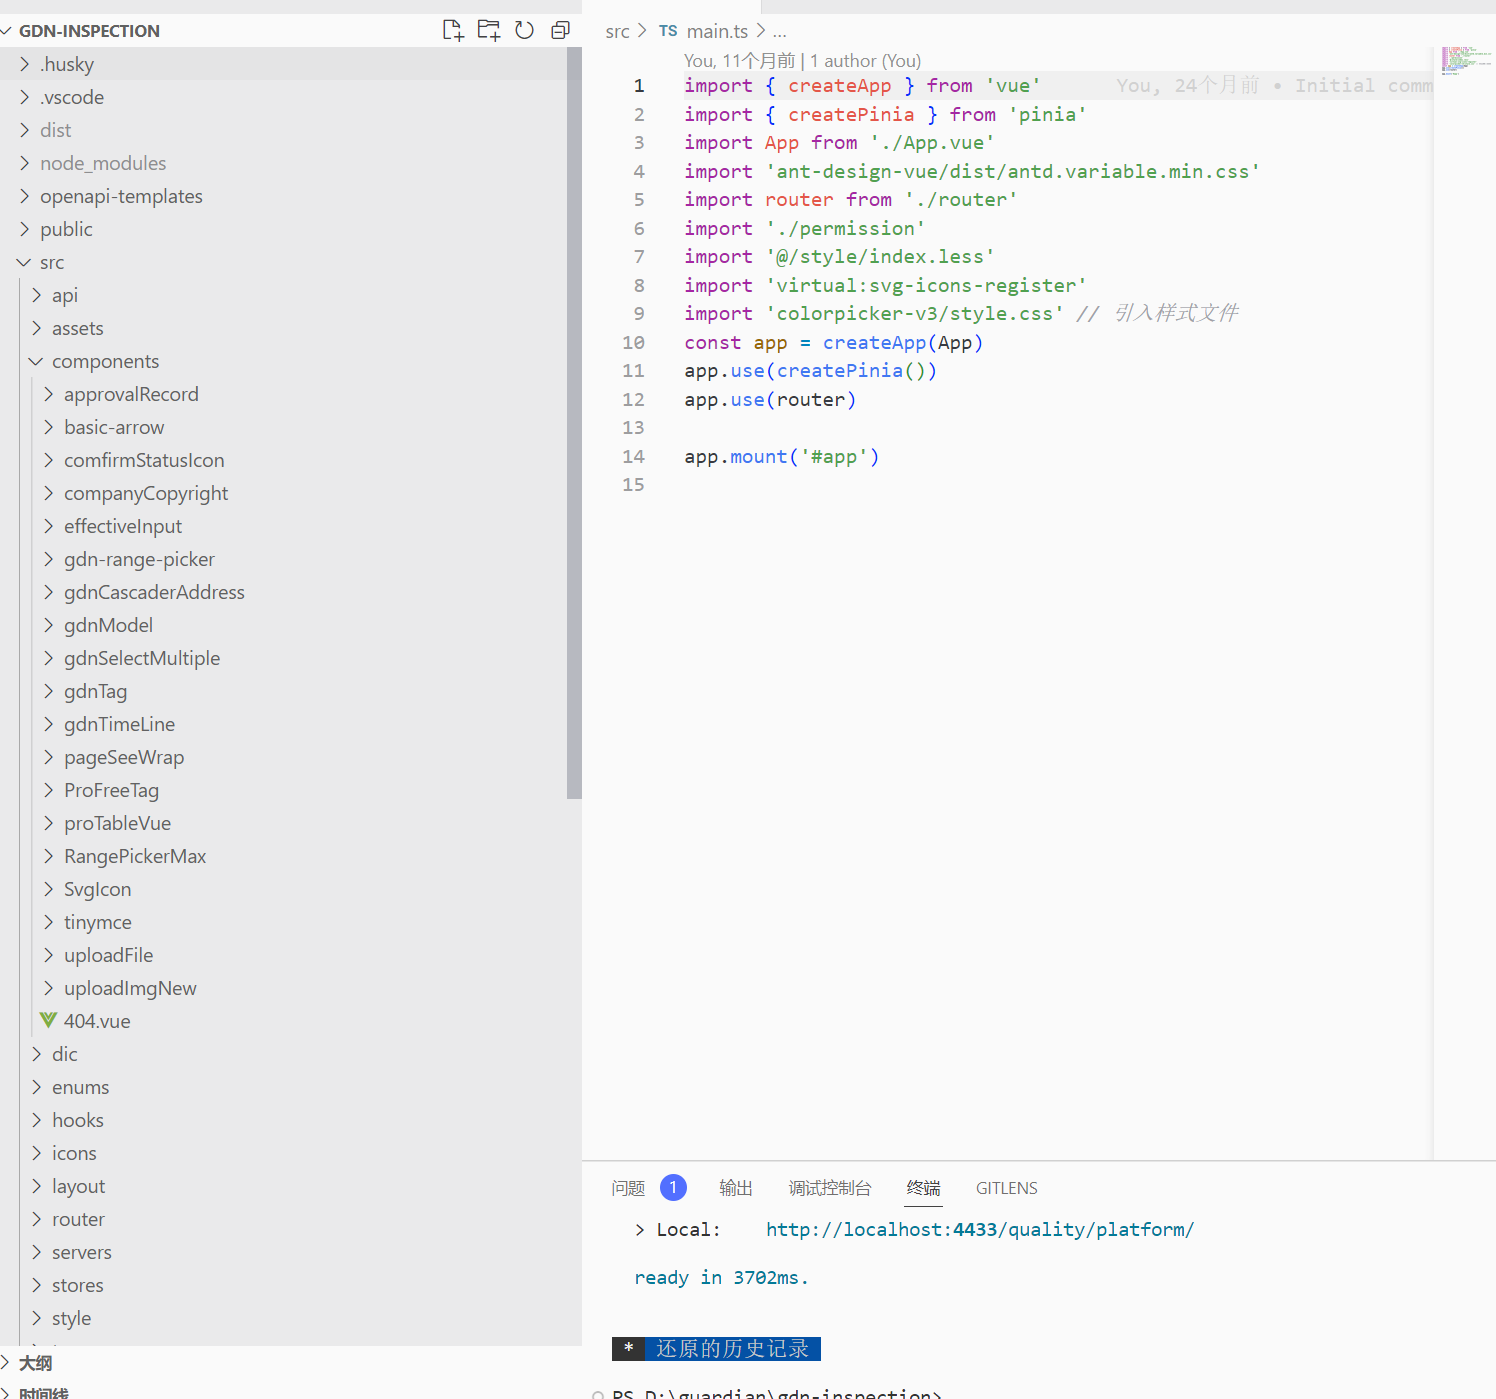The image size is (1496, 1399).
Task: Click the src breadcrumb segment
Action: click(x=617, y=32)
